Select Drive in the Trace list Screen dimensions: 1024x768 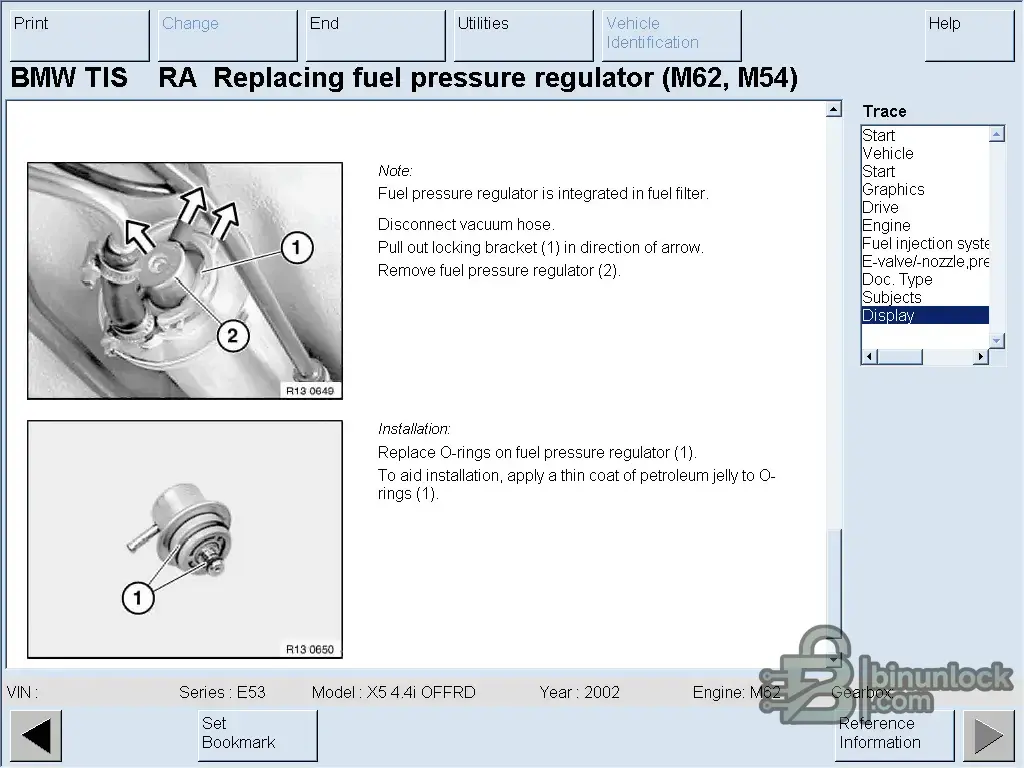click(x=925, y=208)
